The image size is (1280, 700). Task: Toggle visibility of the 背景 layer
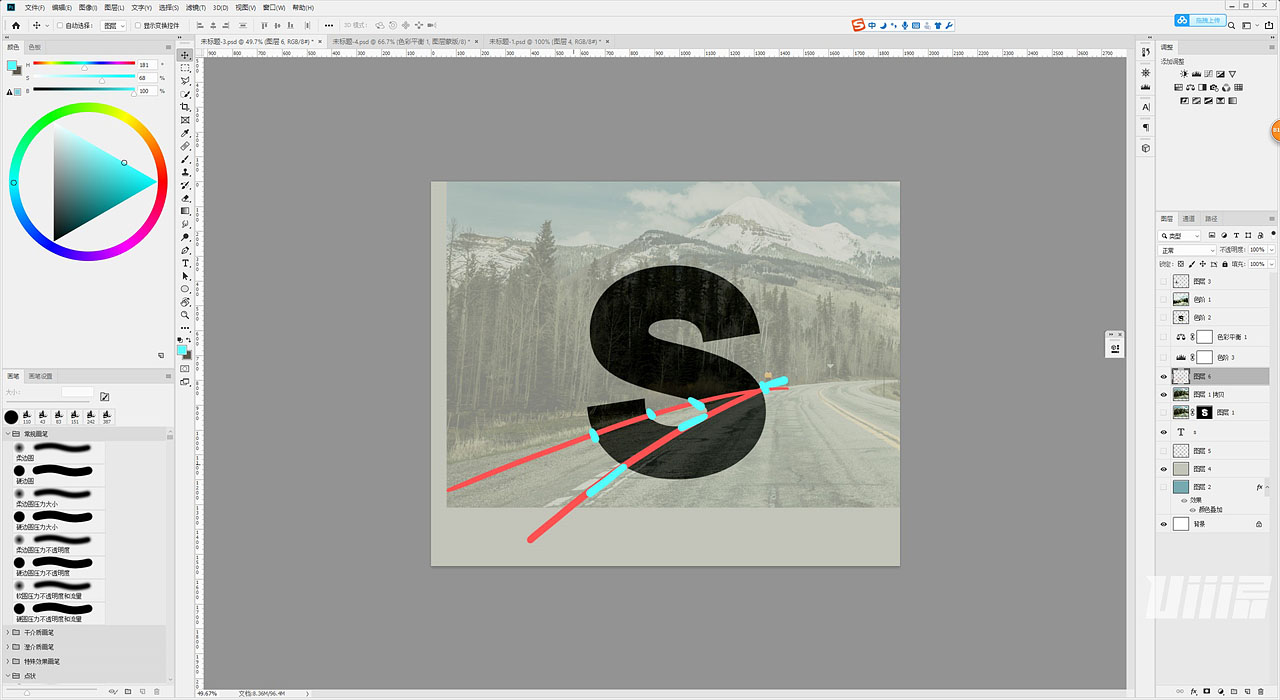(x=1162, y=523)
